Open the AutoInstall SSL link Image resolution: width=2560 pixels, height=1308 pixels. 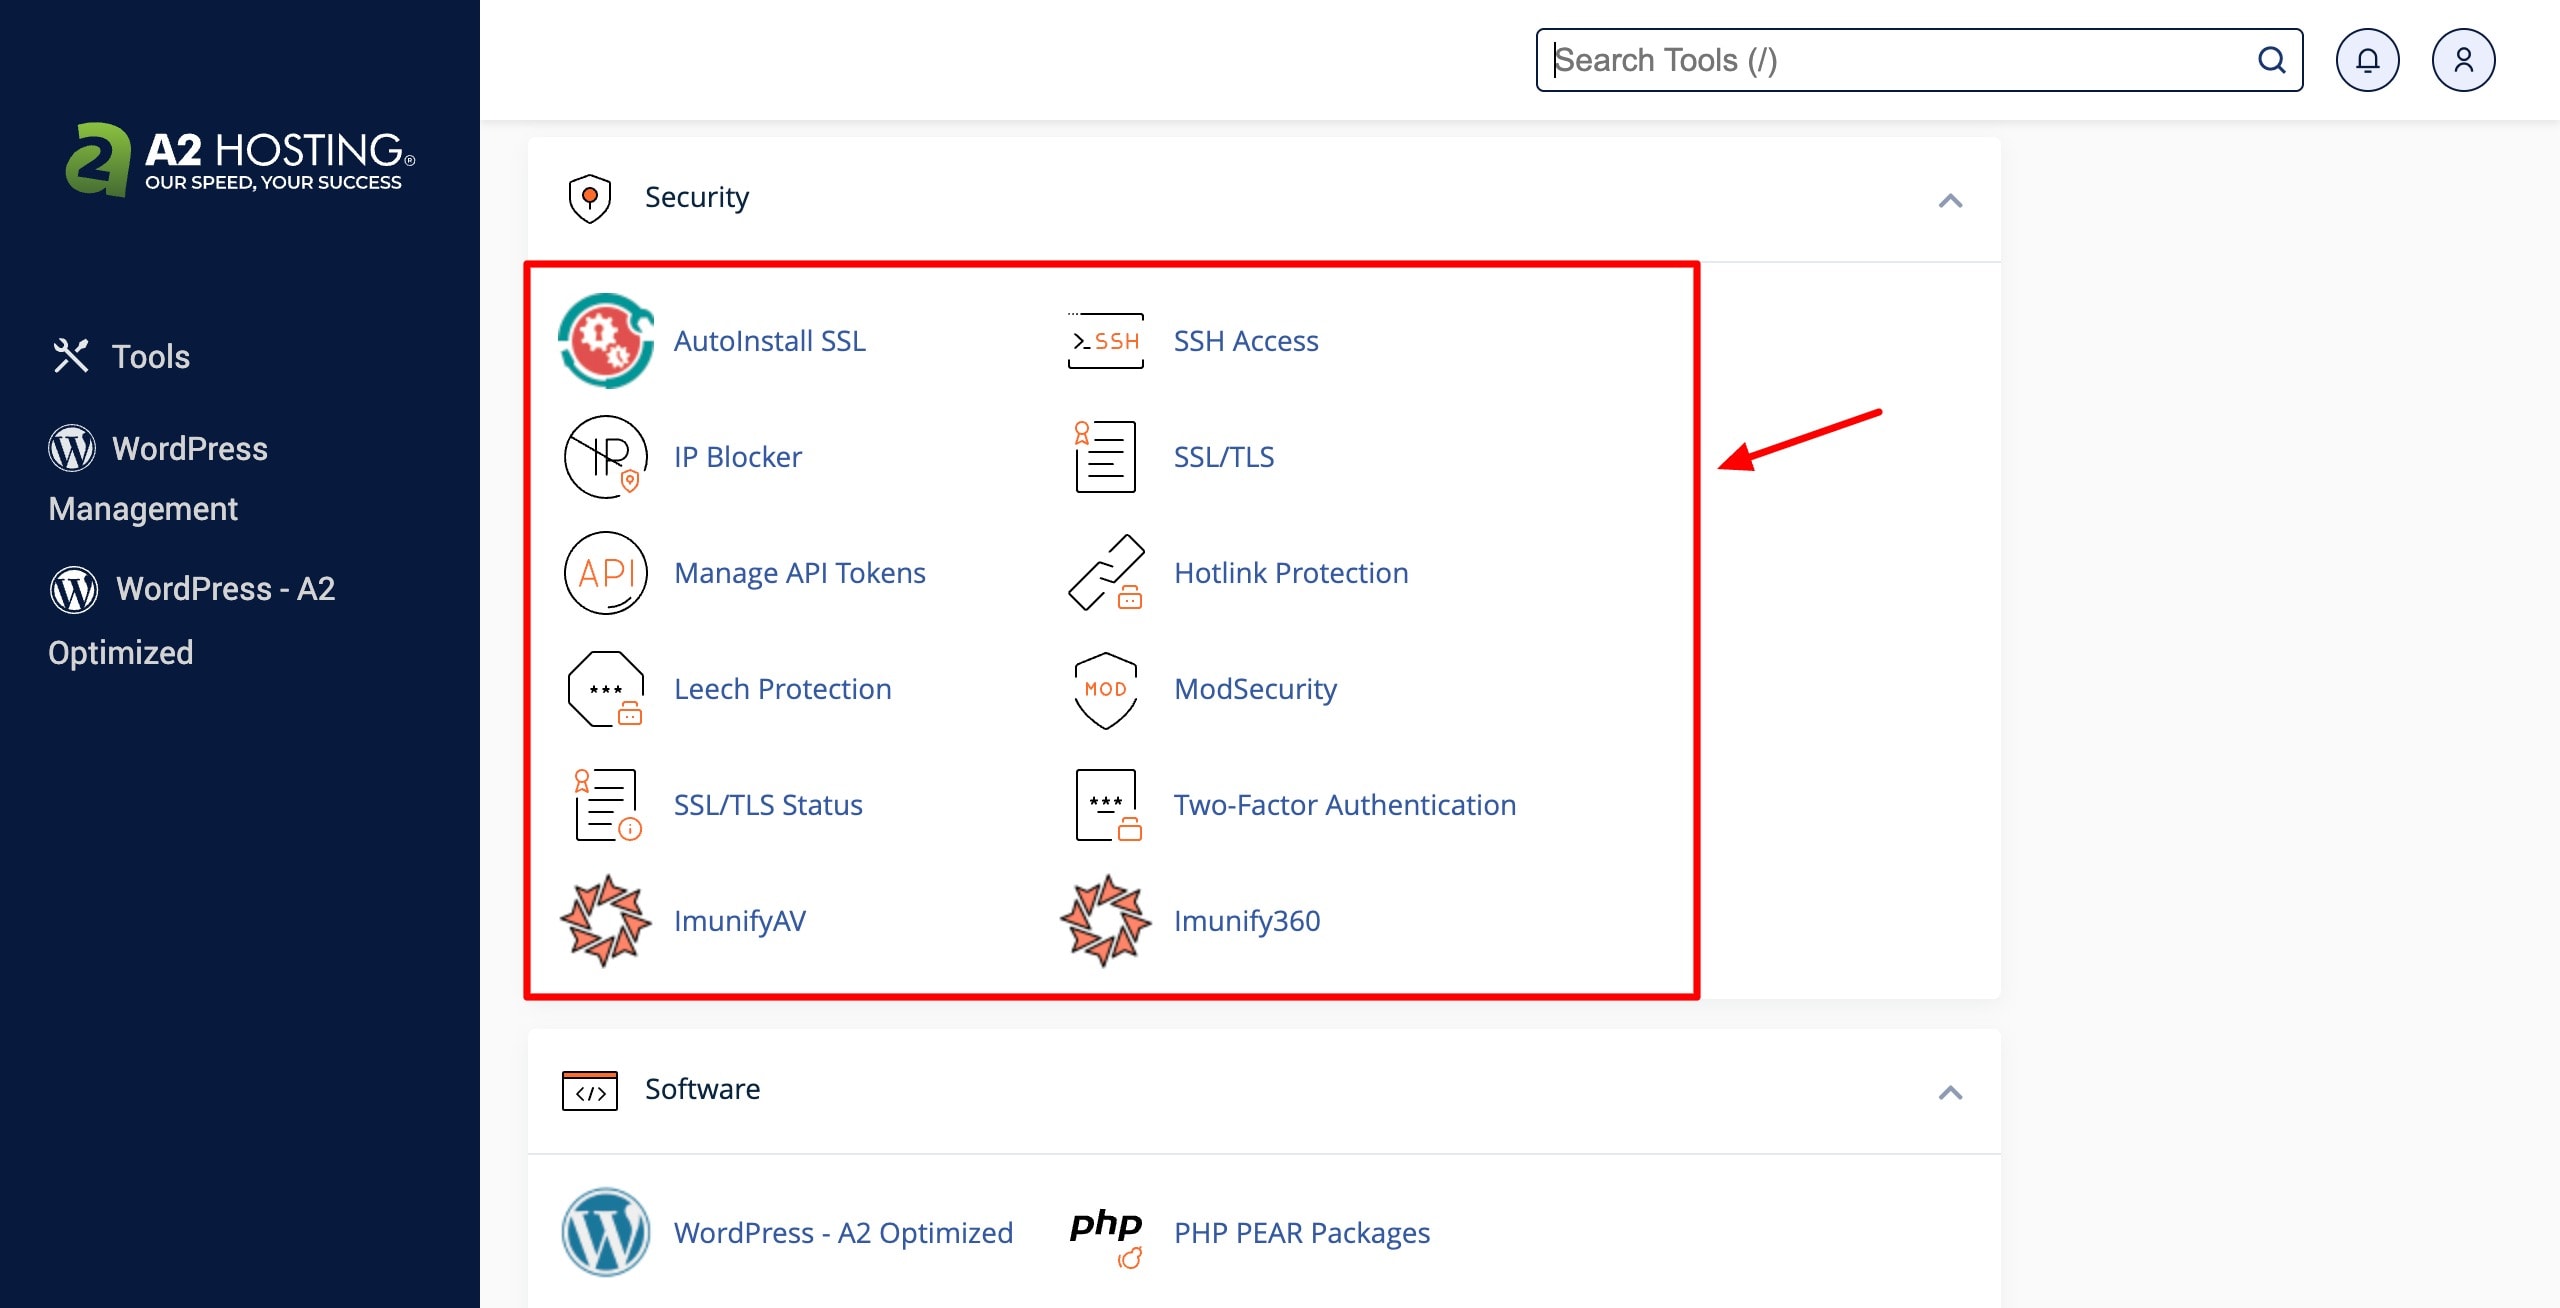click(769, 341)
